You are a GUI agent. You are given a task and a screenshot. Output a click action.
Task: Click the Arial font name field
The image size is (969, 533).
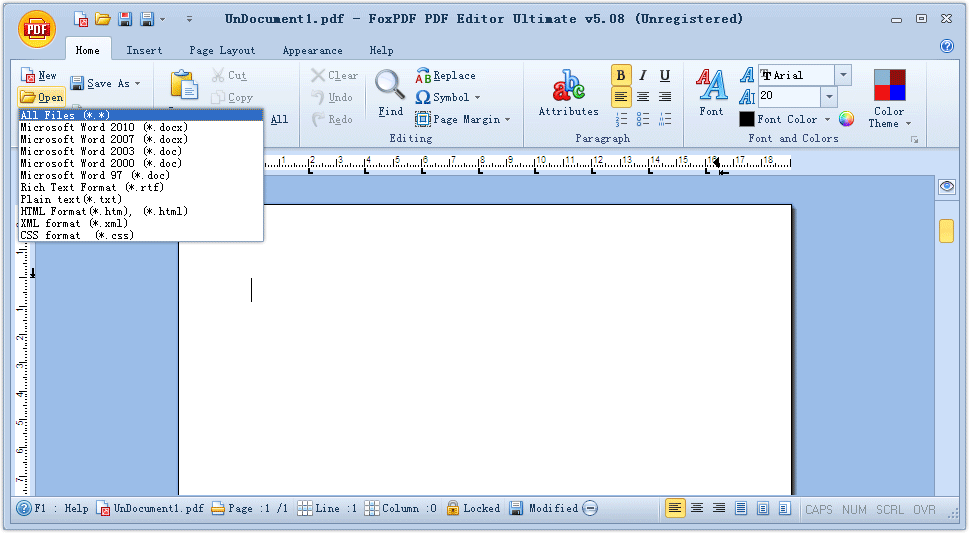pyautogui.click(x=797, y=75)
